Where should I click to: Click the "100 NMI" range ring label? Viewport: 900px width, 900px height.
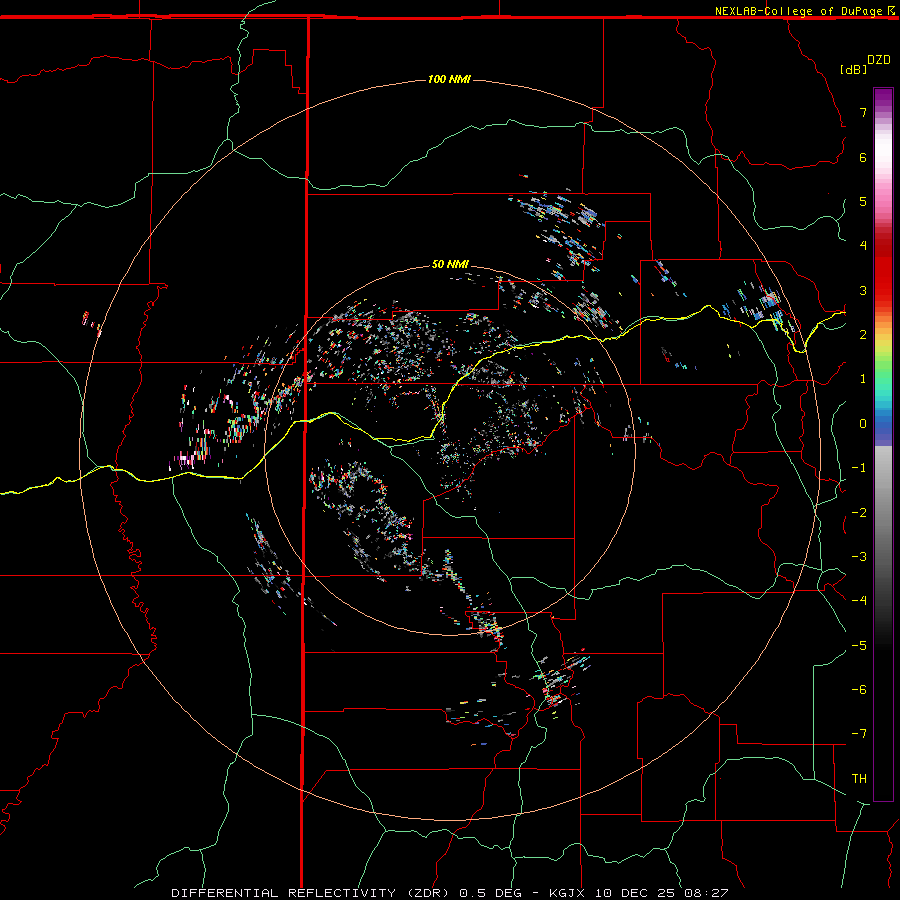click(449, 79)
